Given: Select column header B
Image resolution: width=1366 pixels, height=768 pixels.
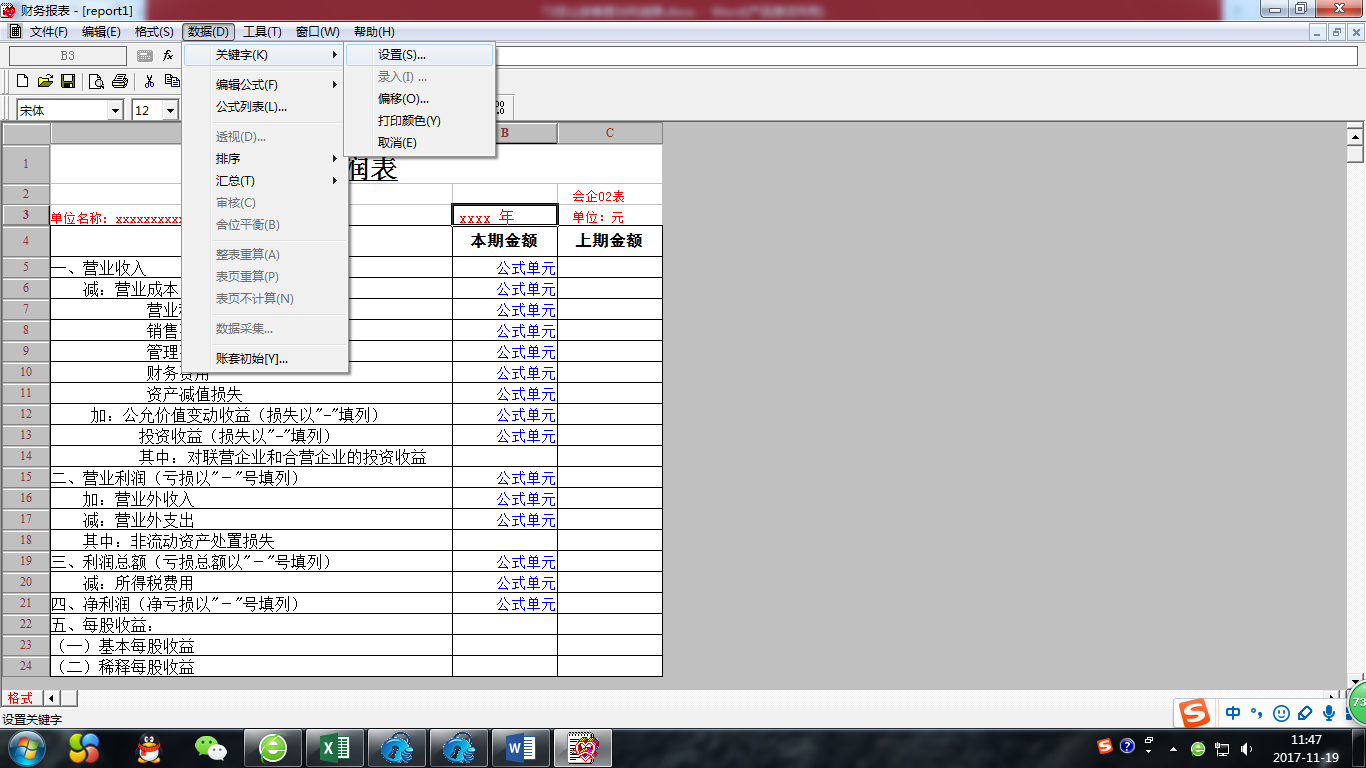Looking at the screenshot, I should click(x=505, y=133).
